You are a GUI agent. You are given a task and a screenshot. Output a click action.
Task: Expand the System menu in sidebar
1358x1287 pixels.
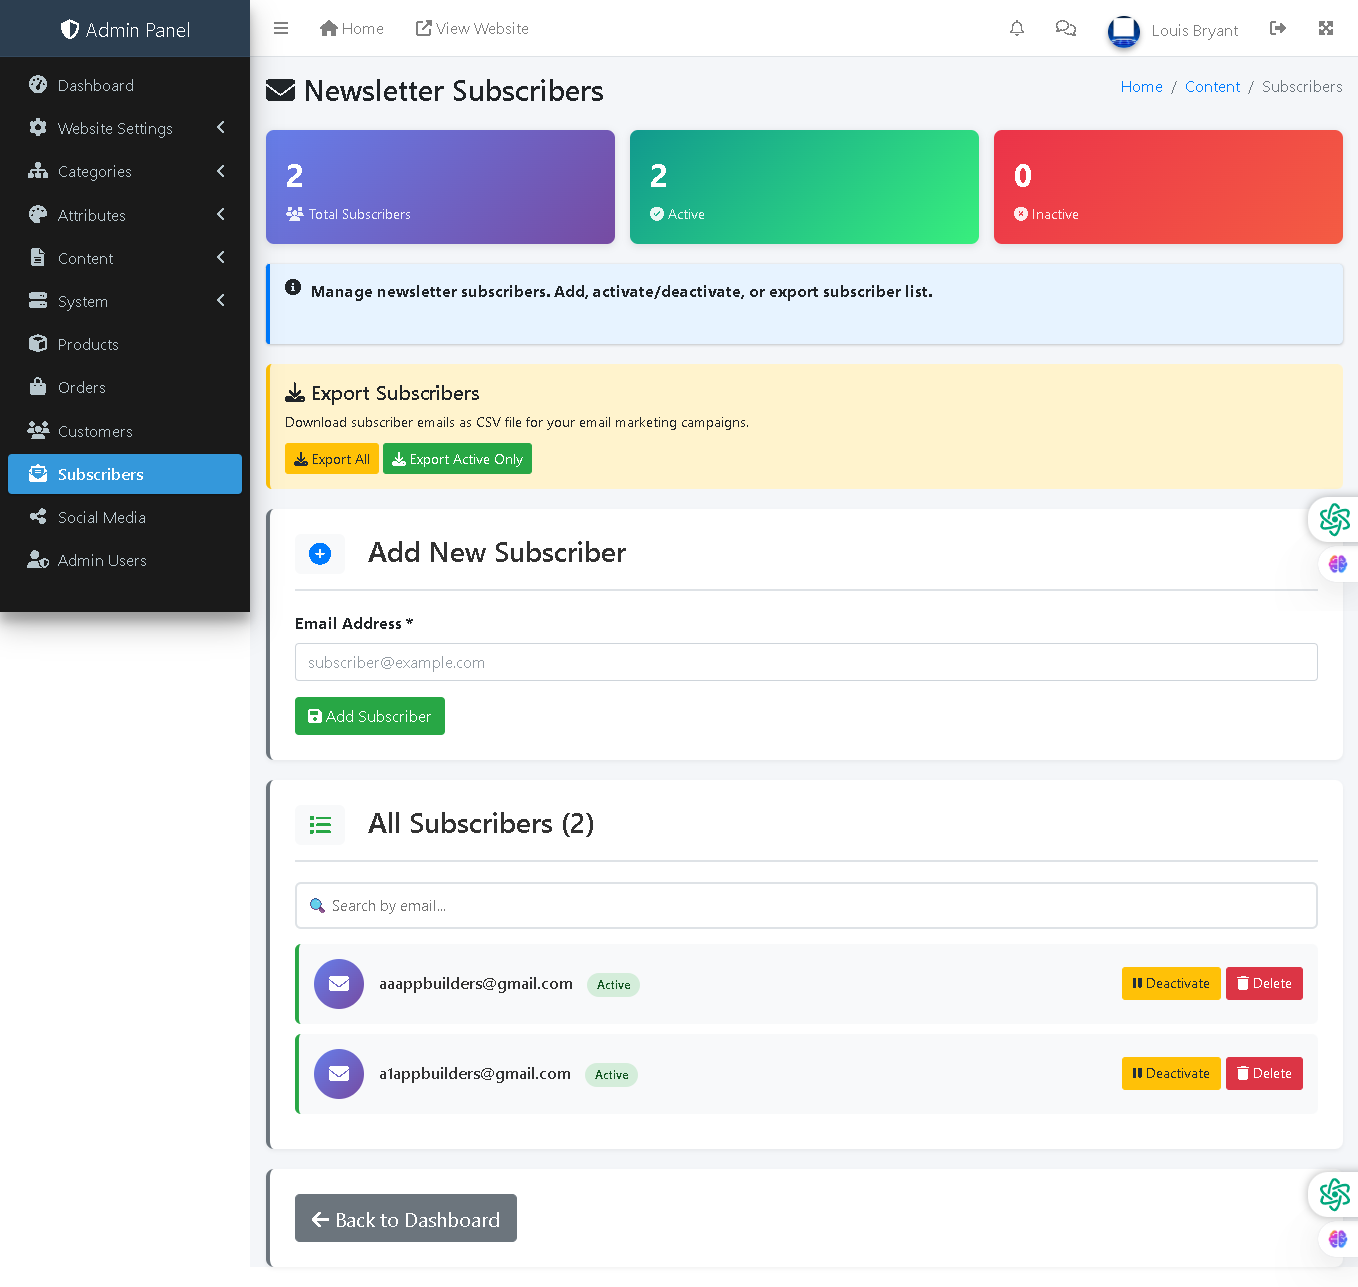pyautogui.click(x=220, y=300)
